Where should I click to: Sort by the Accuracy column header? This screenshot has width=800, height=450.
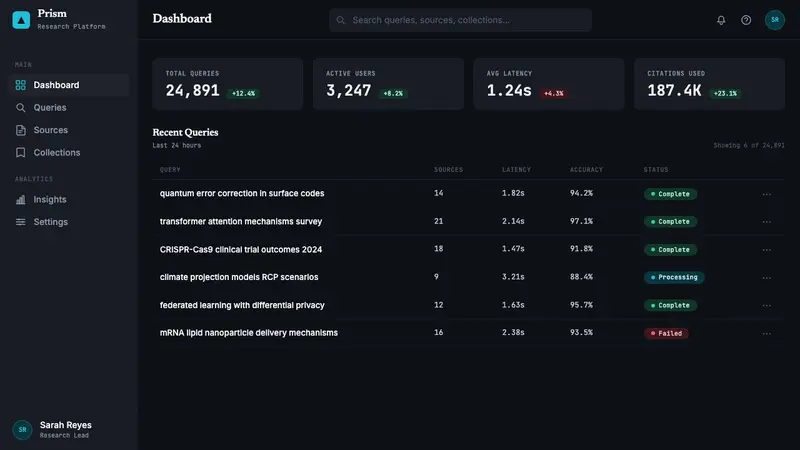click(x=586, y=169)
